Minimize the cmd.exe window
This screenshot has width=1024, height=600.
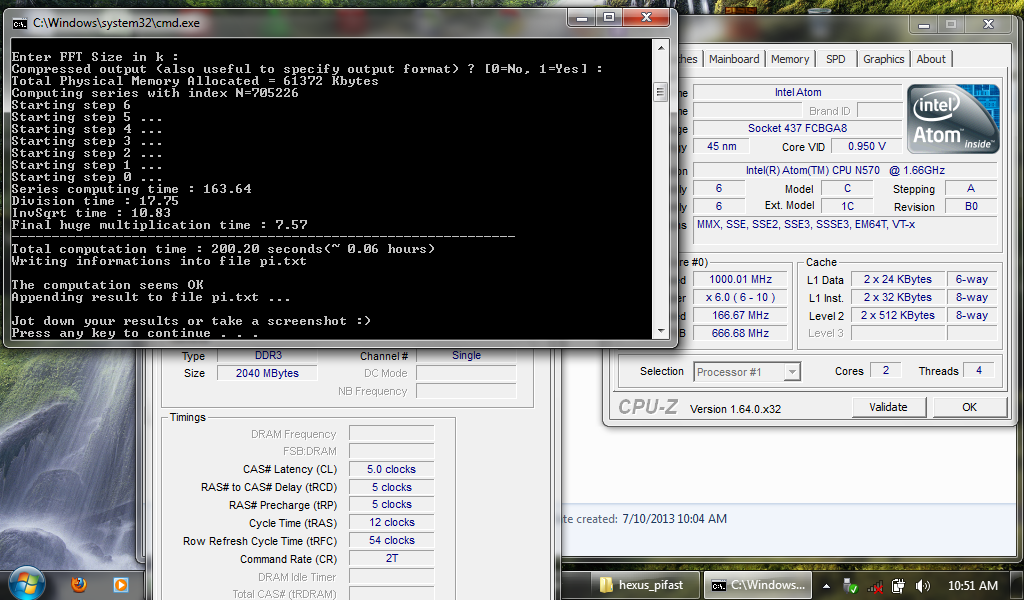[x=582, y=18]
